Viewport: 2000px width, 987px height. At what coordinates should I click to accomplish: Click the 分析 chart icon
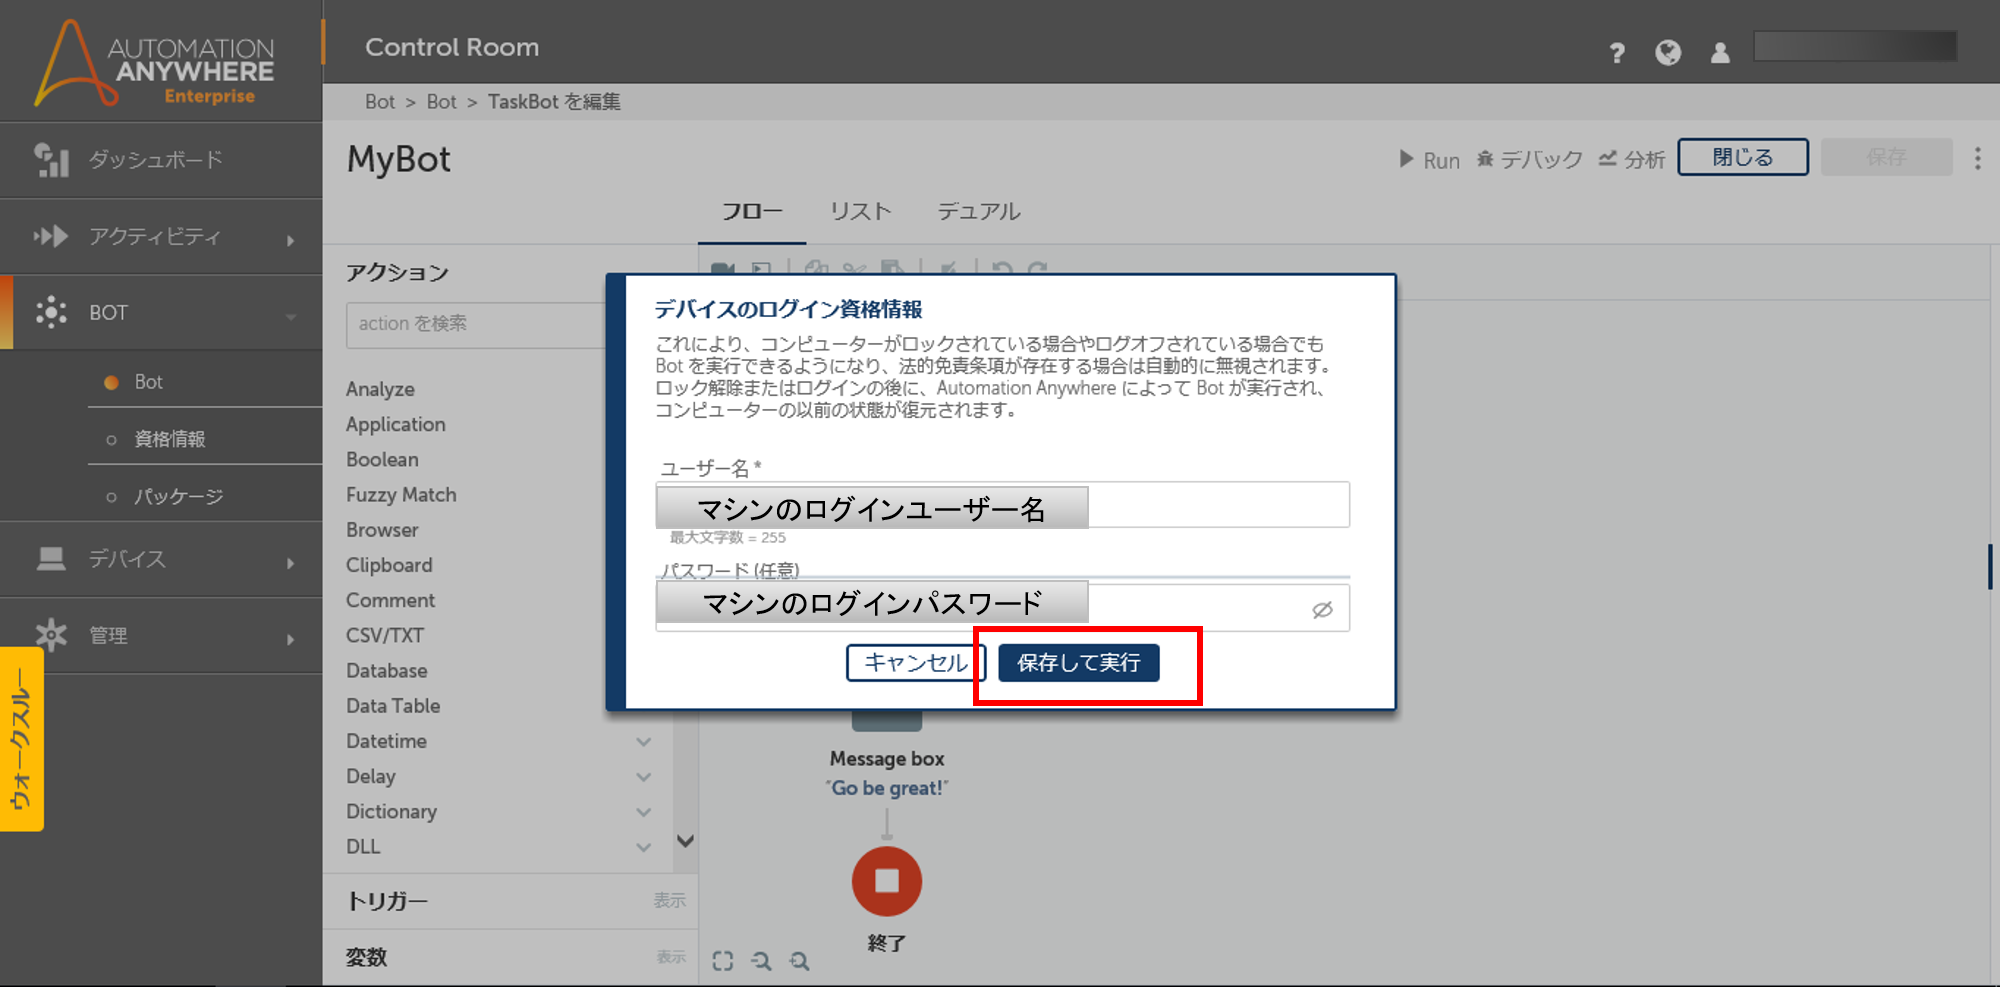tap(1607, 159)
